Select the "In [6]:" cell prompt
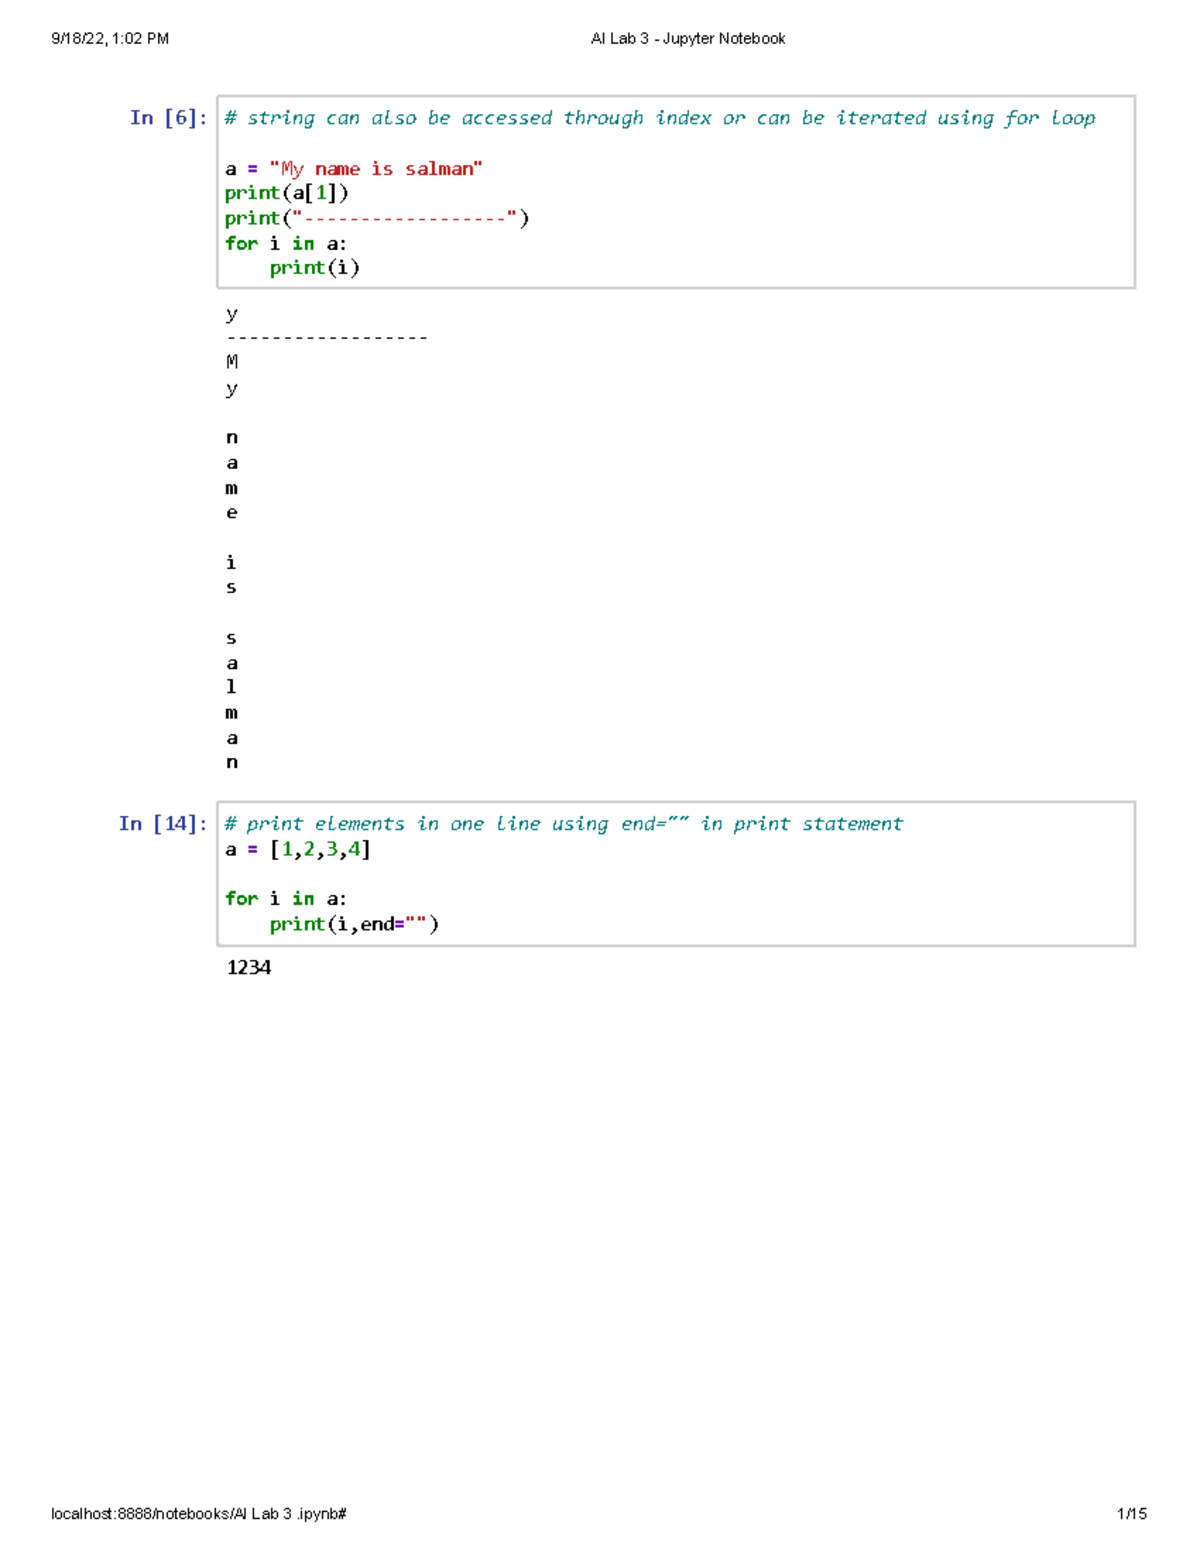Image resolution: width=1200 pixels, height=1553 pixels. tap(168, 118)
